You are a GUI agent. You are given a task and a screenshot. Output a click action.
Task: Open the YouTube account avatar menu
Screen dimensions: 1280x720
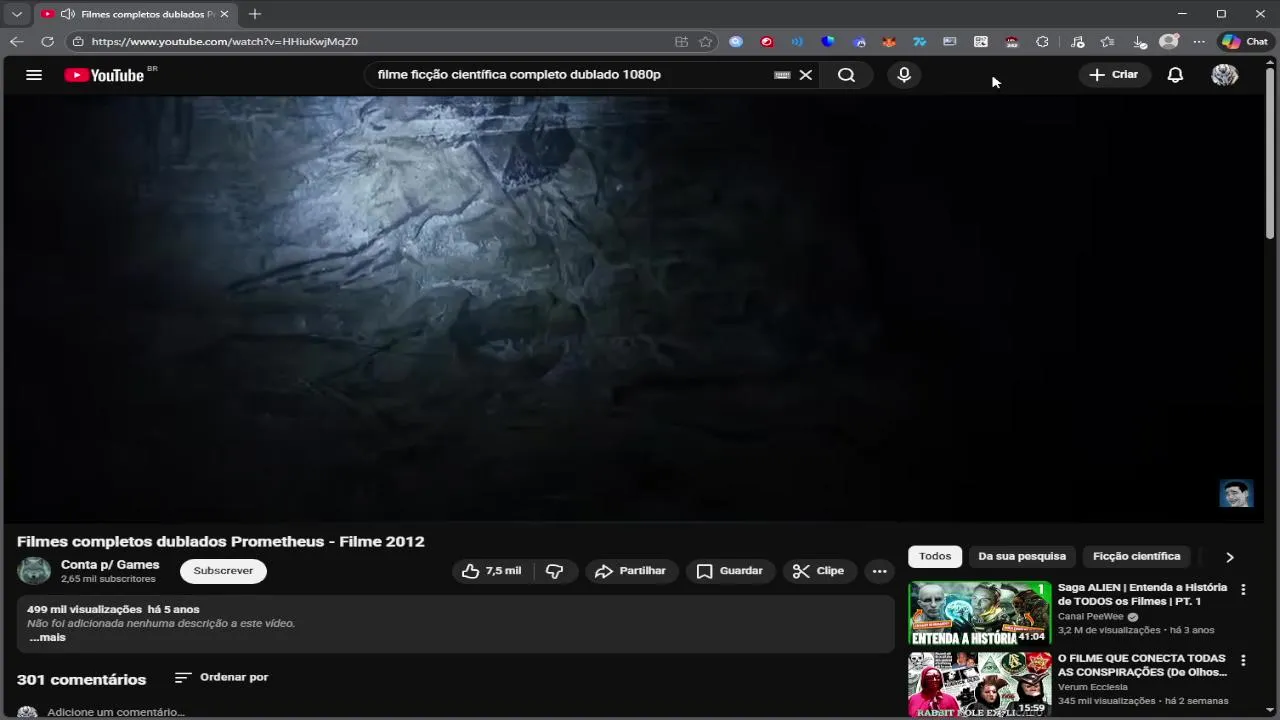click(x=1225, y=75)
